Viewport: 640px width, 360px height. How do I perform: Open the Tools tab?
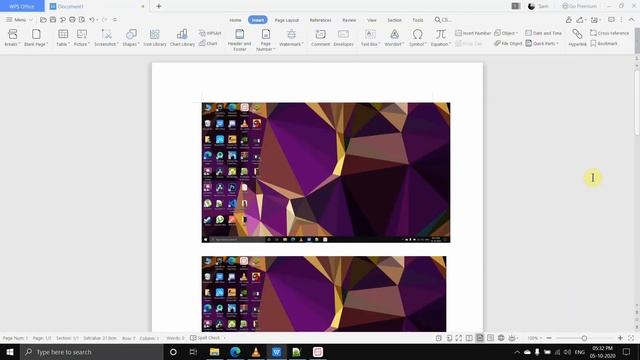(418, 20)
